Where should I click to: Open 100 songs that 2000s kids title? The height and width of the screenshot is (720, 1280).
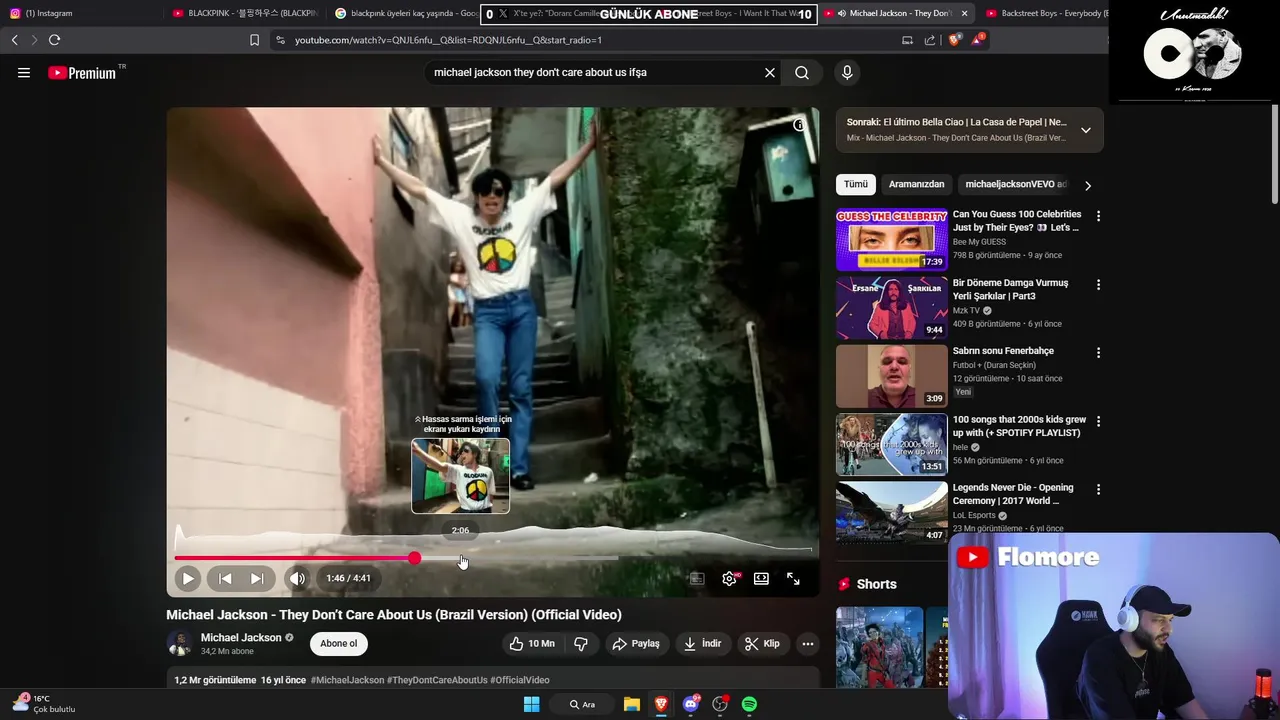(x=1019, y=426)
